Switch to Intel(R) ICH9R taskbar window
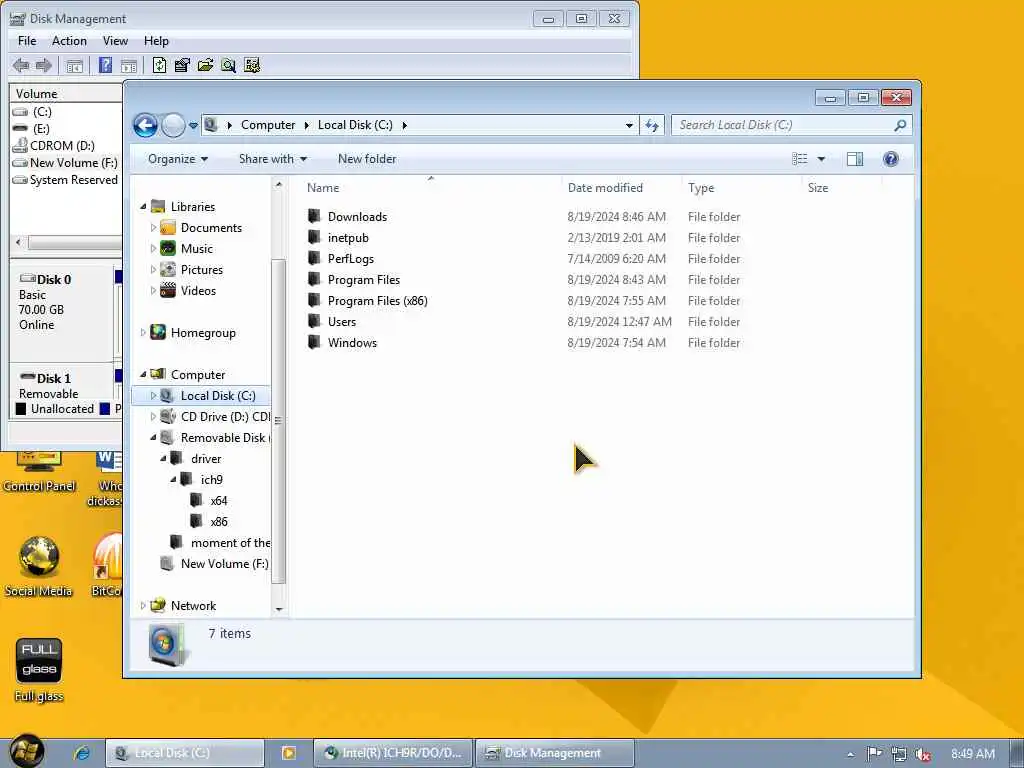The height and width of the screenshot is (768, 1024). [x=394, y=753]
